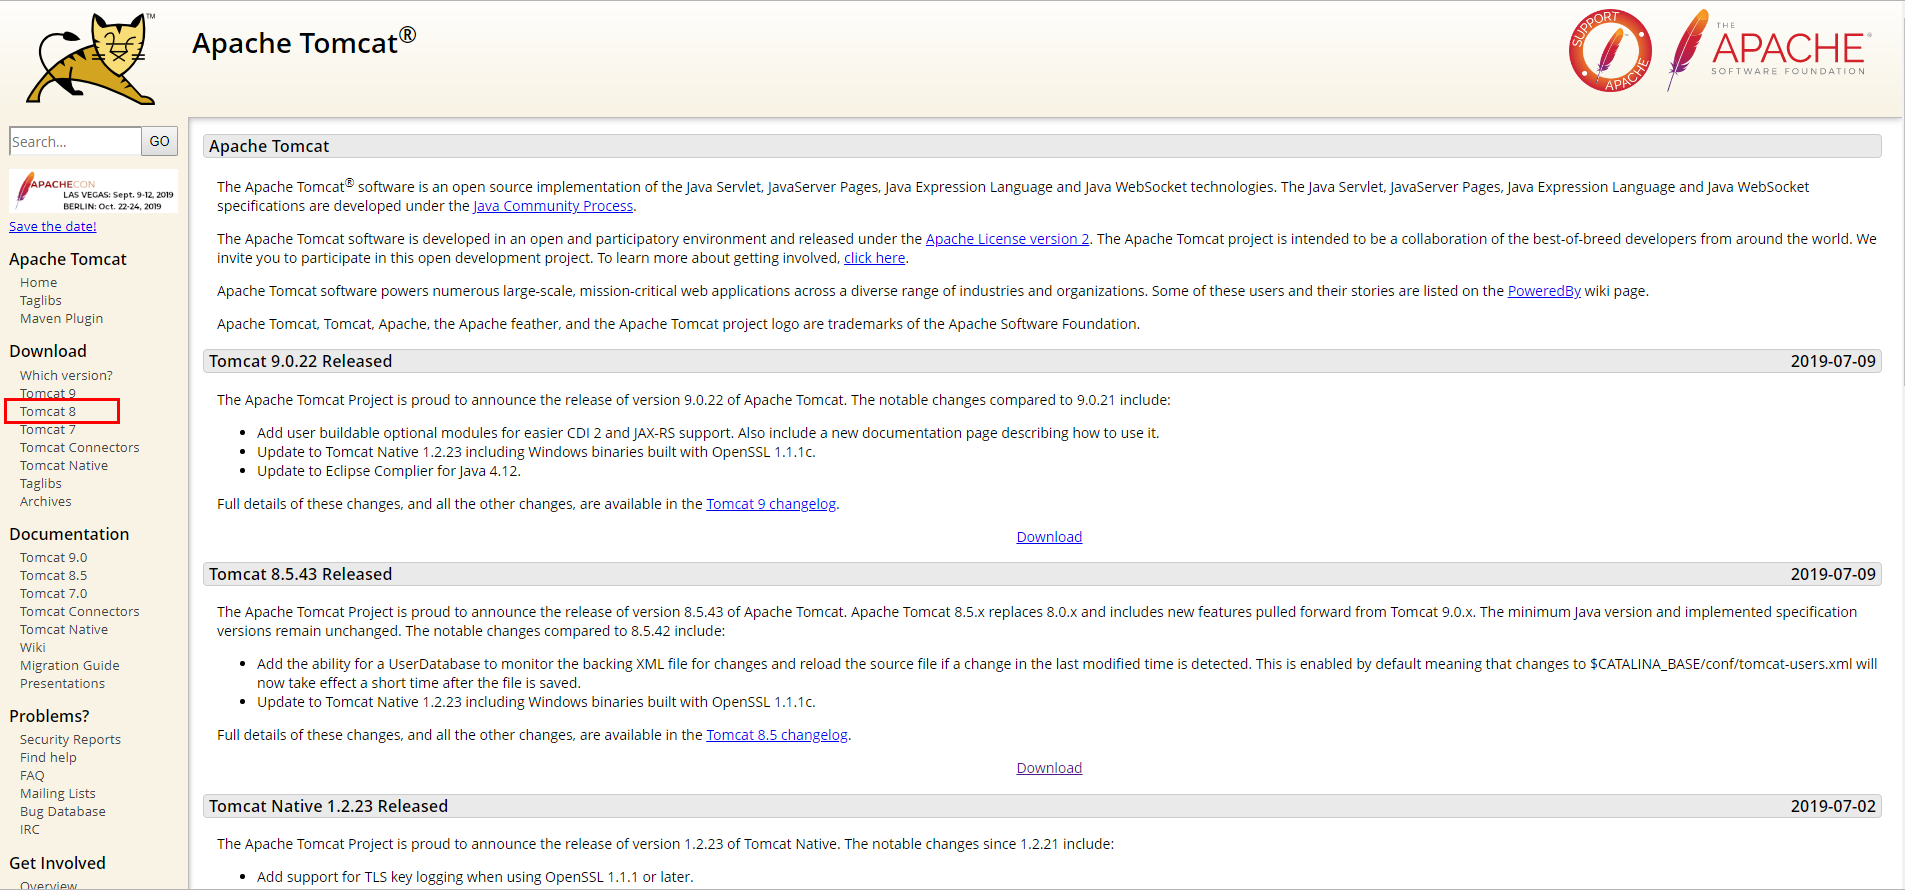
Task: Click the 2019-07-02 release date
Action: [1833, 806]
